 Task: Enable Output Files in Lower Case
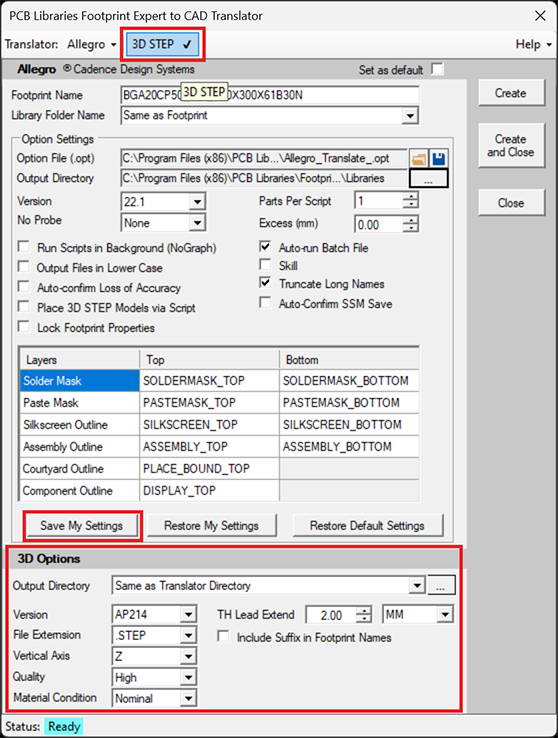[24, 267]
